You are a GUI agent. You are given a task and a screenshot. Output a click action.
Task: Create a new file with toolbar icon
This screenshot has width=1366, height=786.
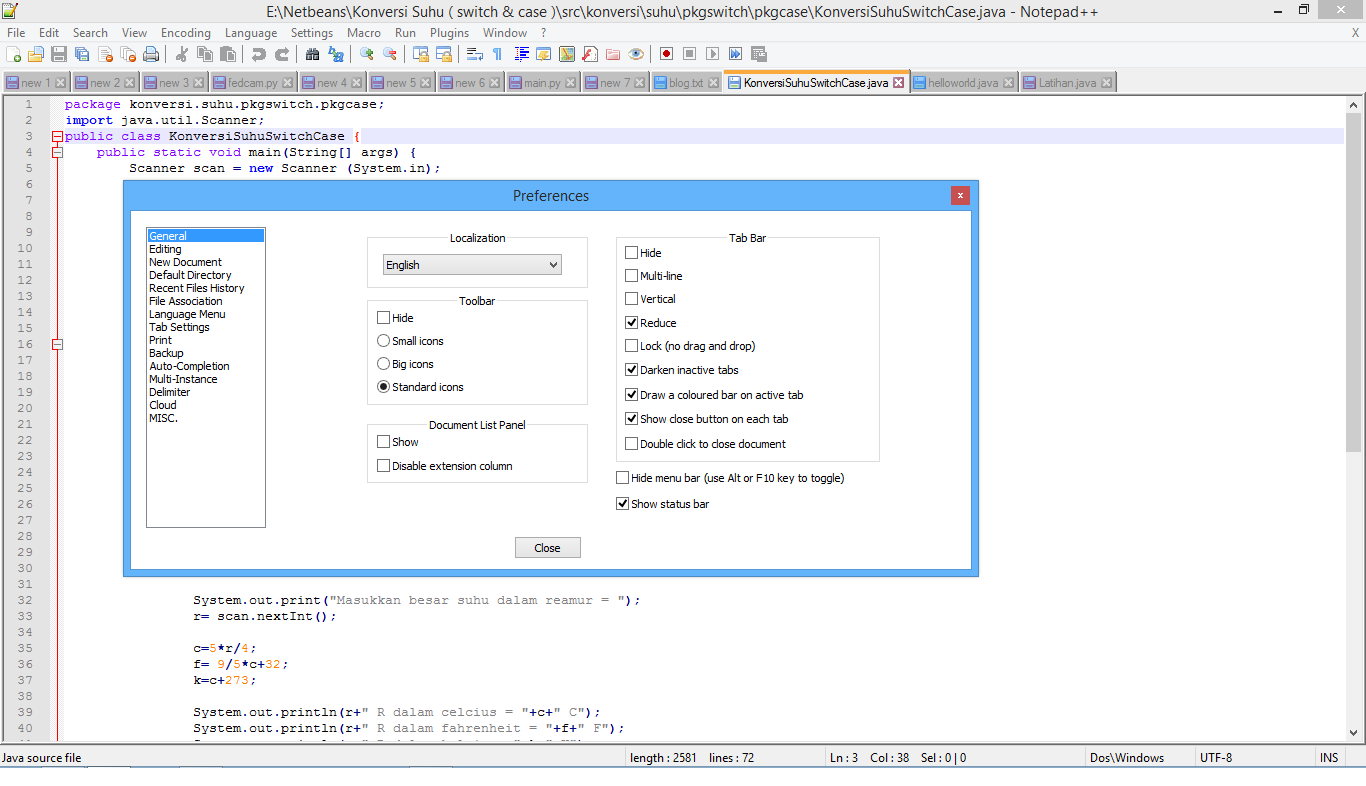coord(13,54)
